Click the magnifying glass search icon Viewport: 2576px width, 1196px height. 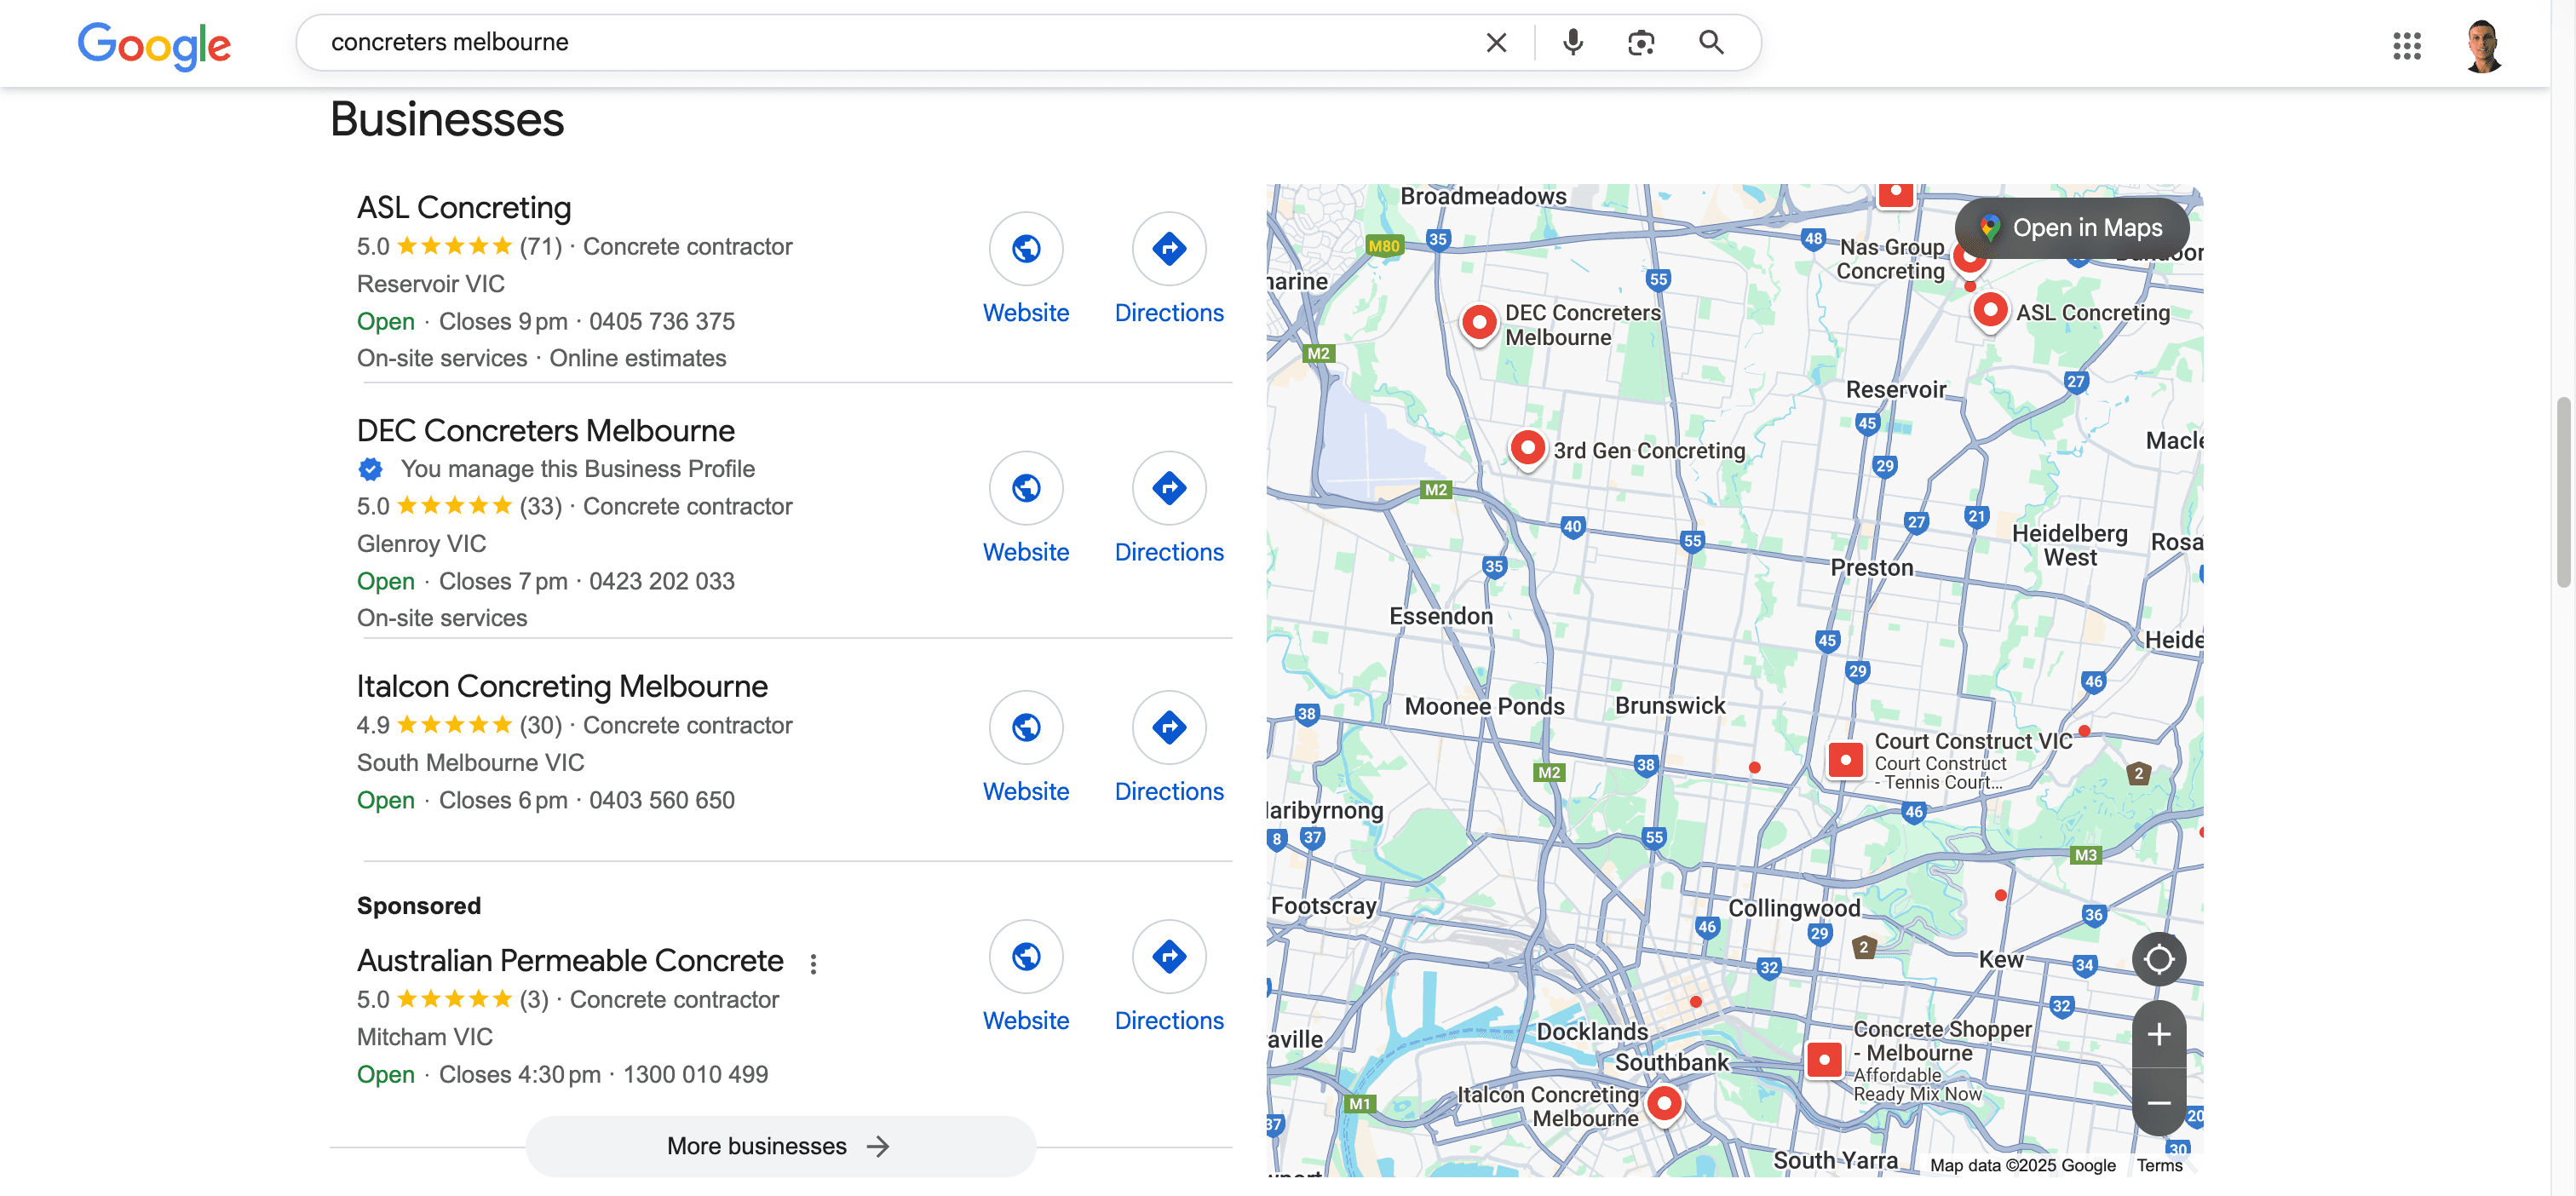1710,42
